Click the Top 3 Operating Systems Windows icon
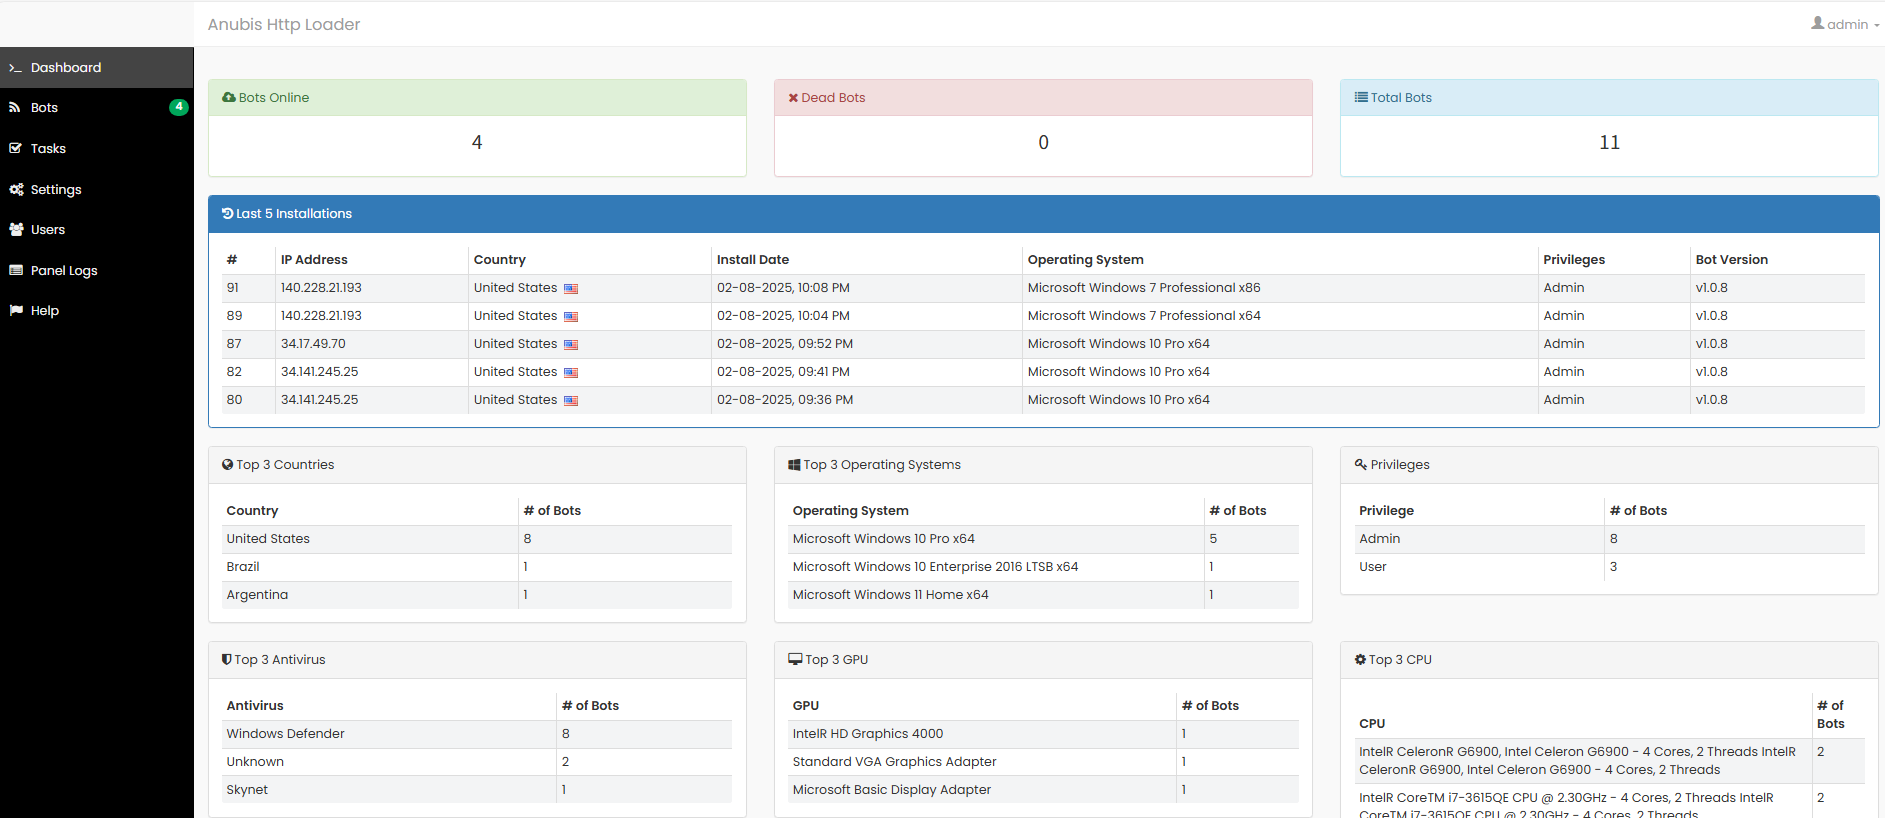 [x=794, y=464]
